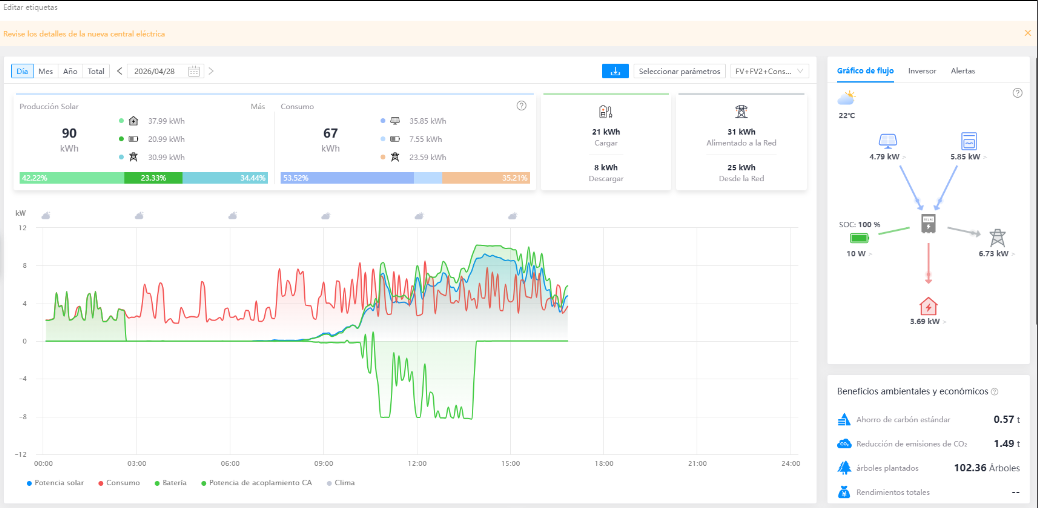Click the 31 kWh Alimentado a la Red value
This screenshot has width=1038, height=508.
point(741,131)
